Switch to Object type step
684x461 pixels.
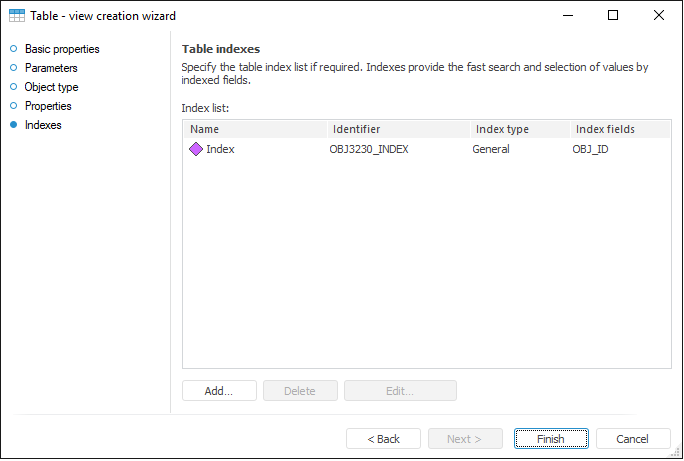coord(51,87)
